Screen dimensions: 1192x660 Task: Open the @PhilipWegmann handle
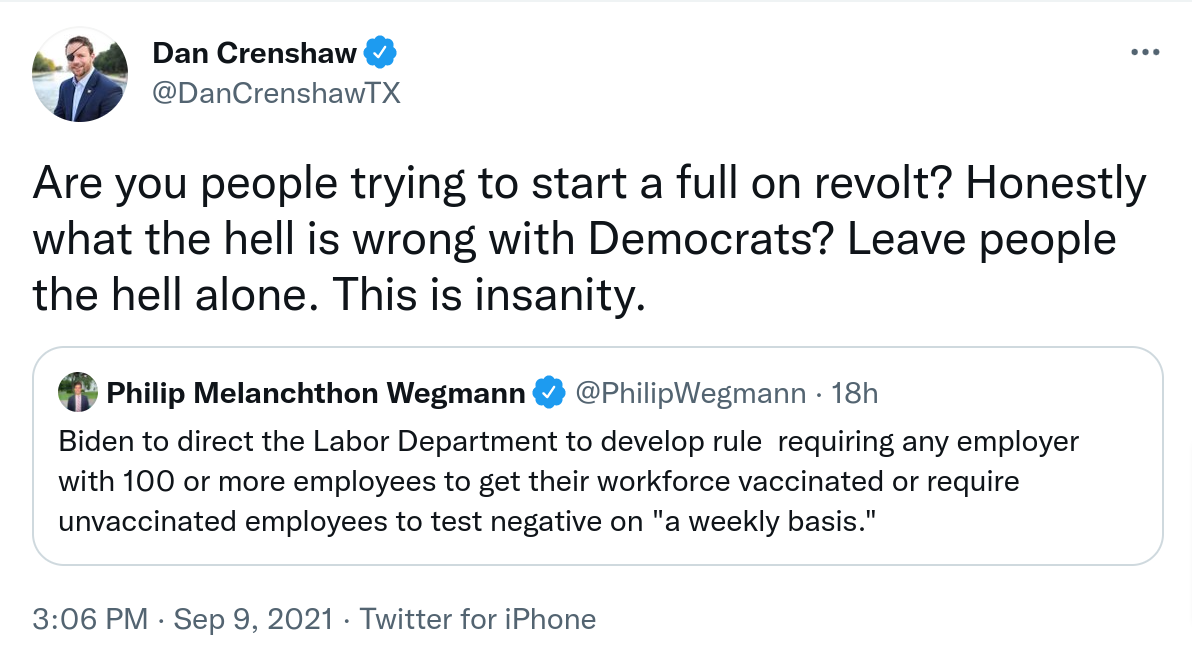pos(691,394)
